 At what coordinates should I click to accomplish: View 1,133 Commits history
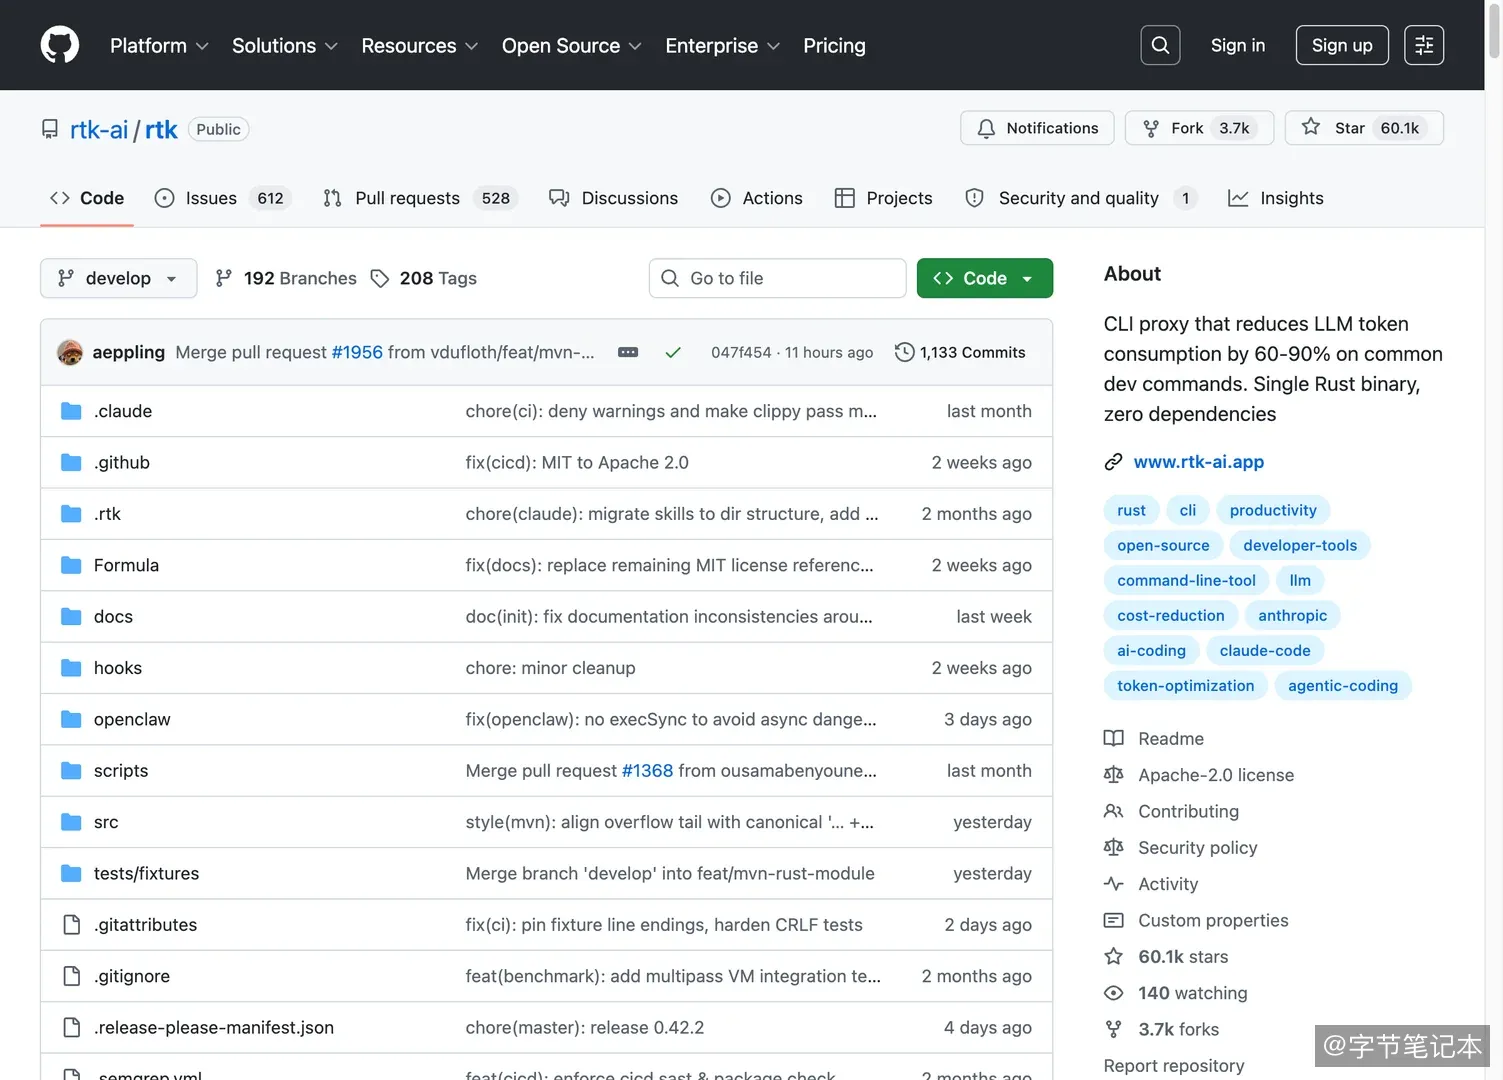click(x=960, y=352)
